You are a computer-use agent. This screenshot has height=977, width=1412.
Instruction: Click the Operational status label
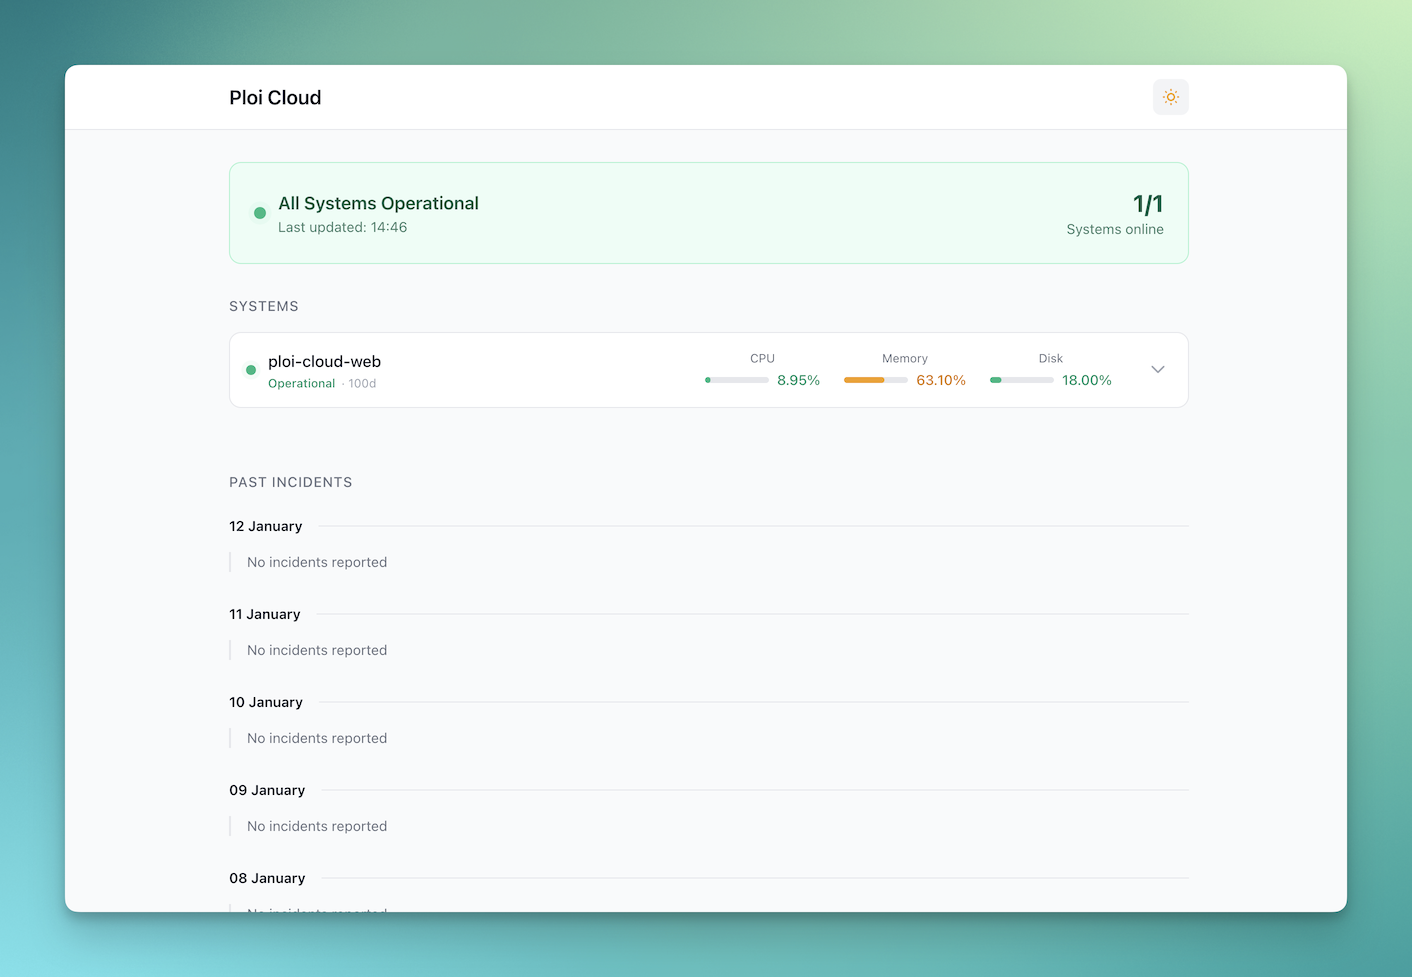pyautogui.click(x=301, y=384)
